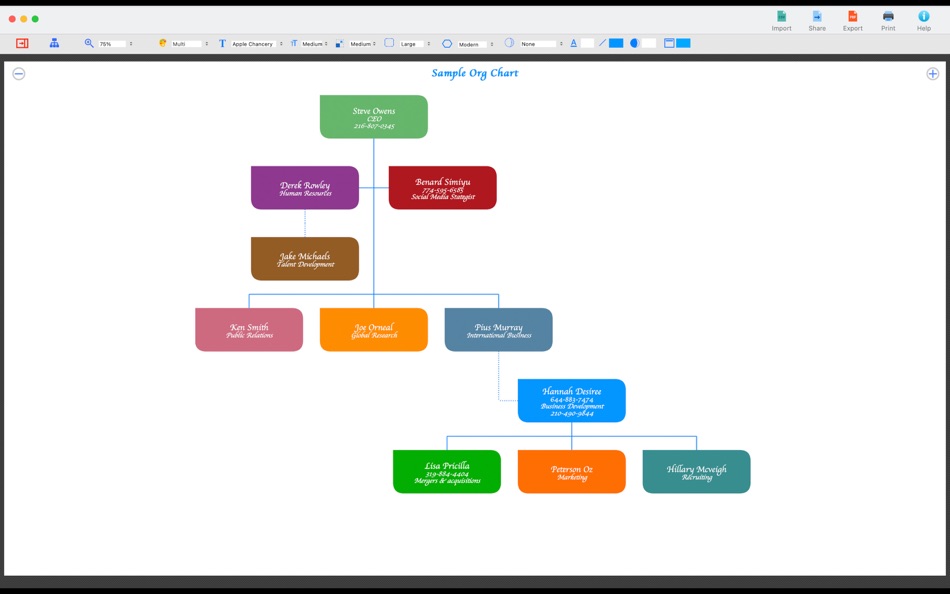Viewport: 950px width, 594px height.
Task: Click the plus circle icon at top right
Action: [932, 74]
